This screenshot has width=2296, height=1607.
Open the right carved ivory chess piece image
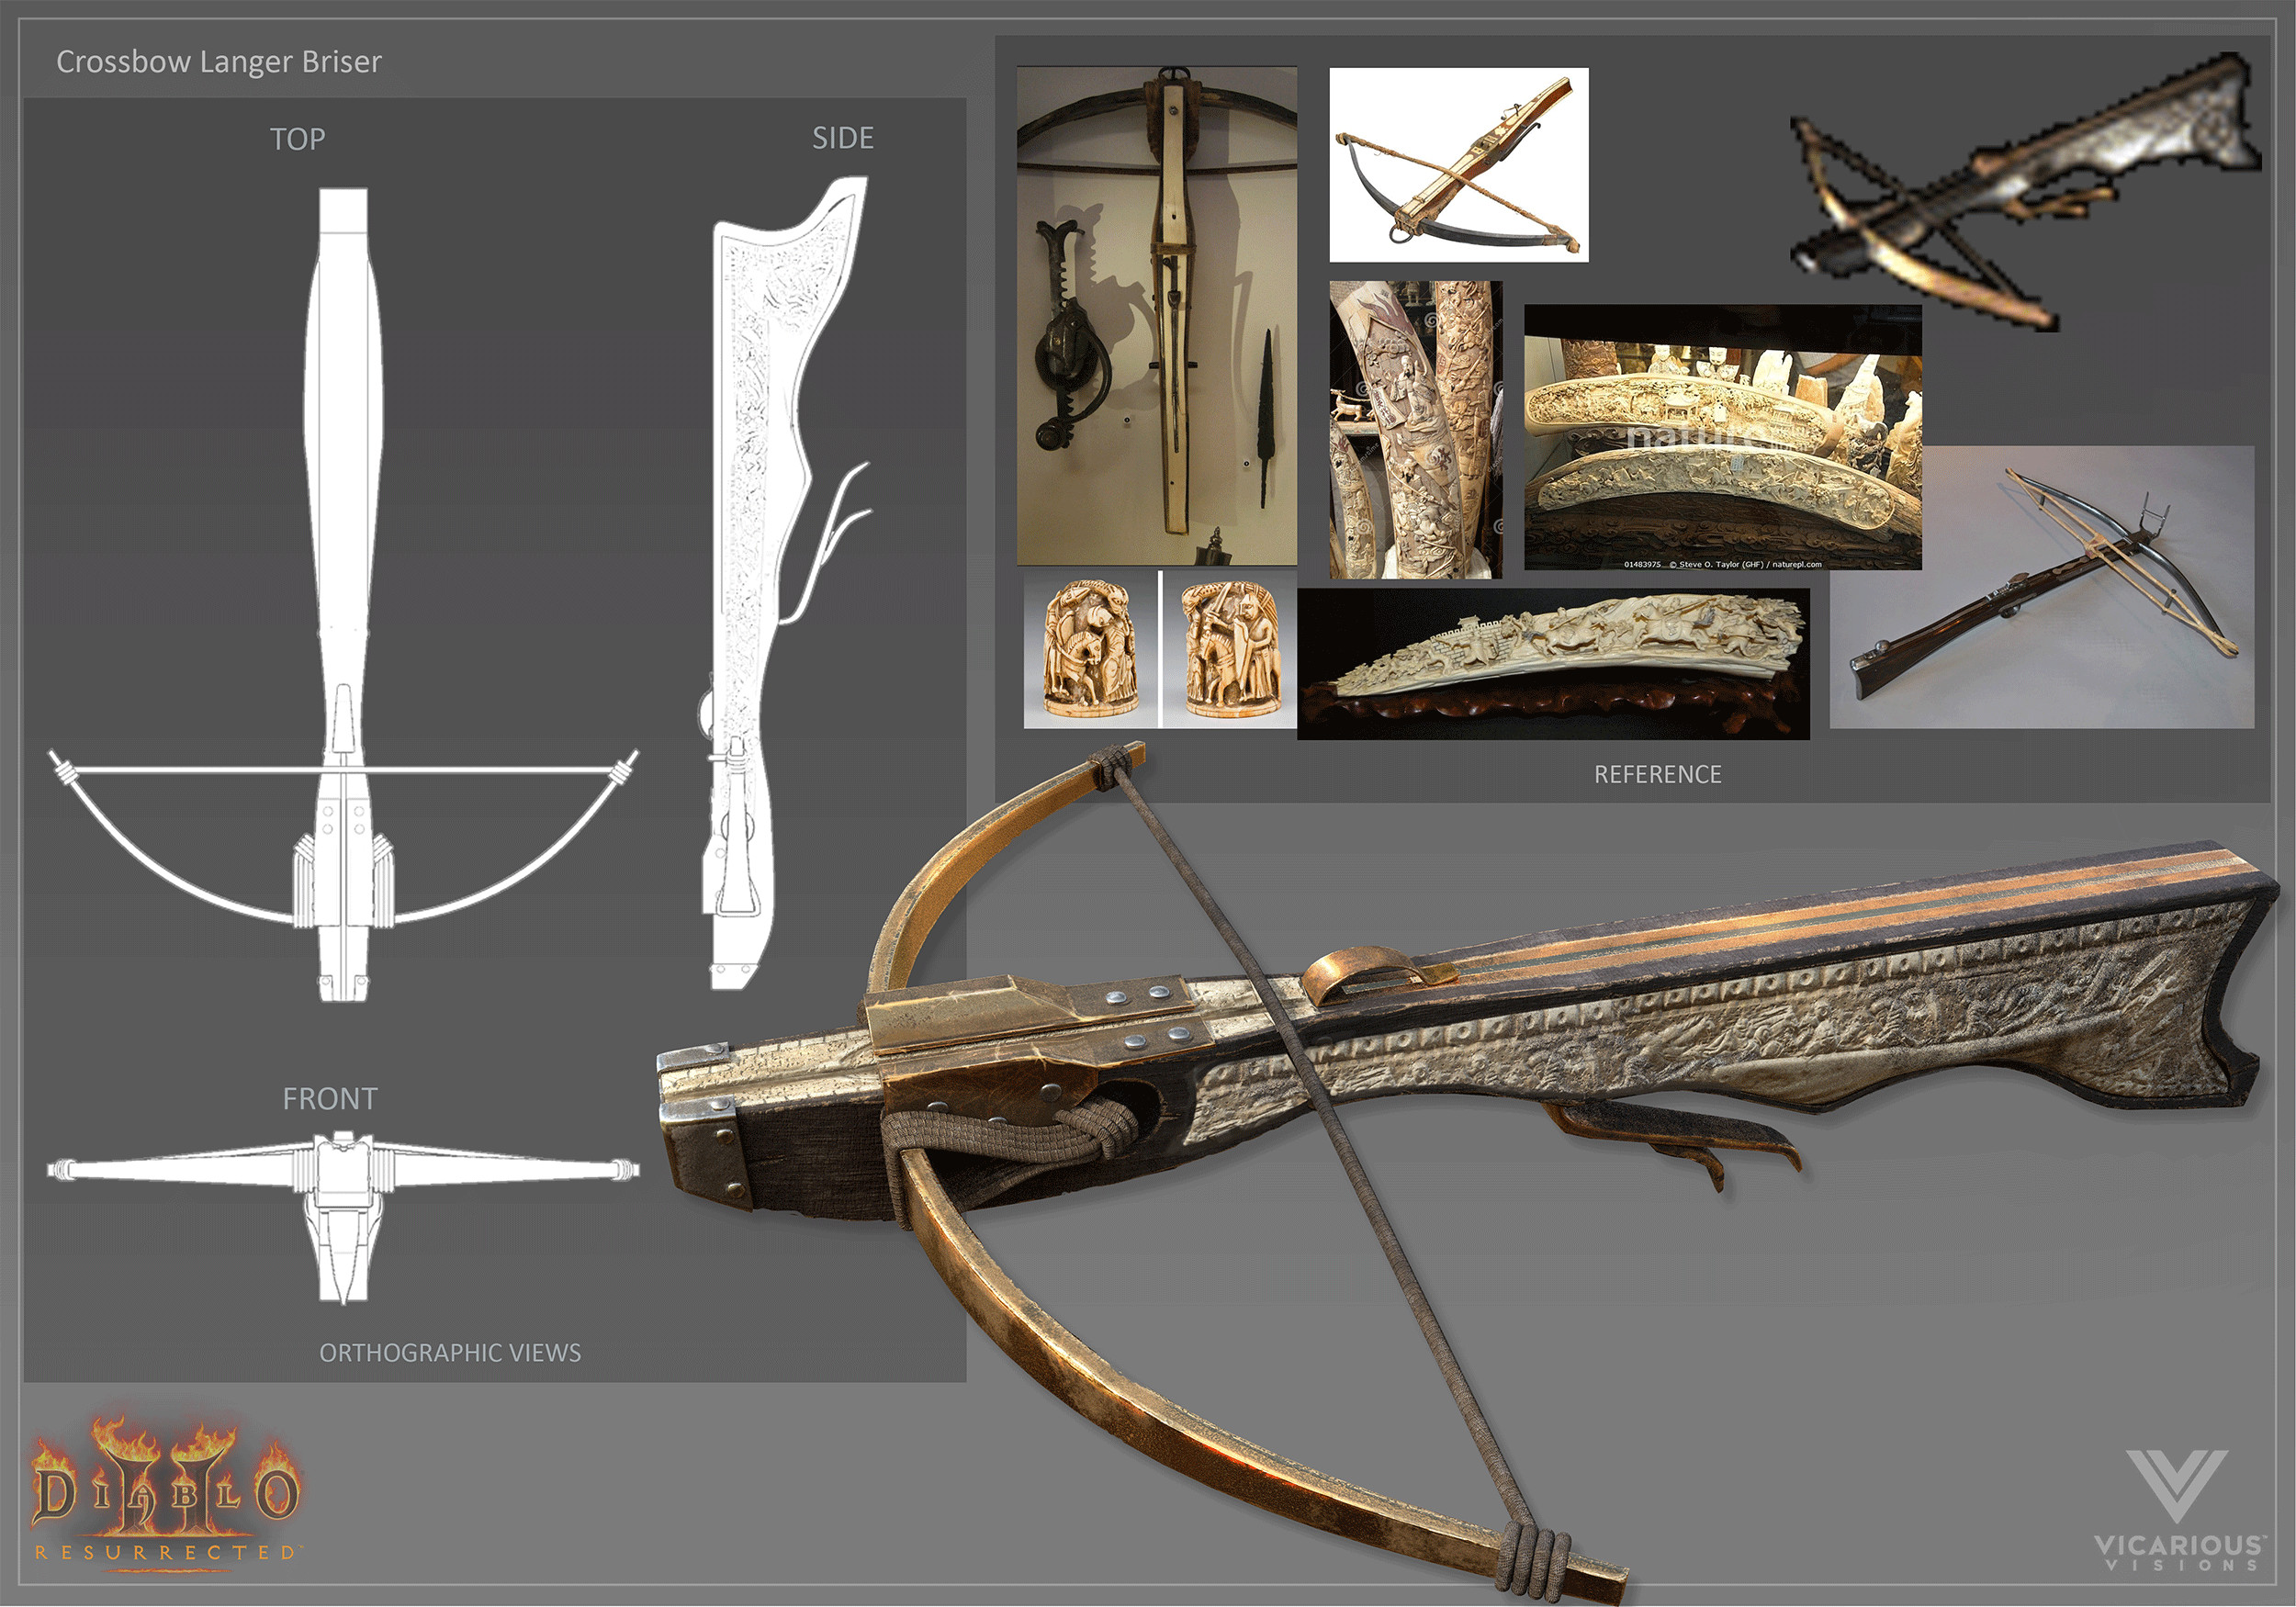pos(1229,649)
